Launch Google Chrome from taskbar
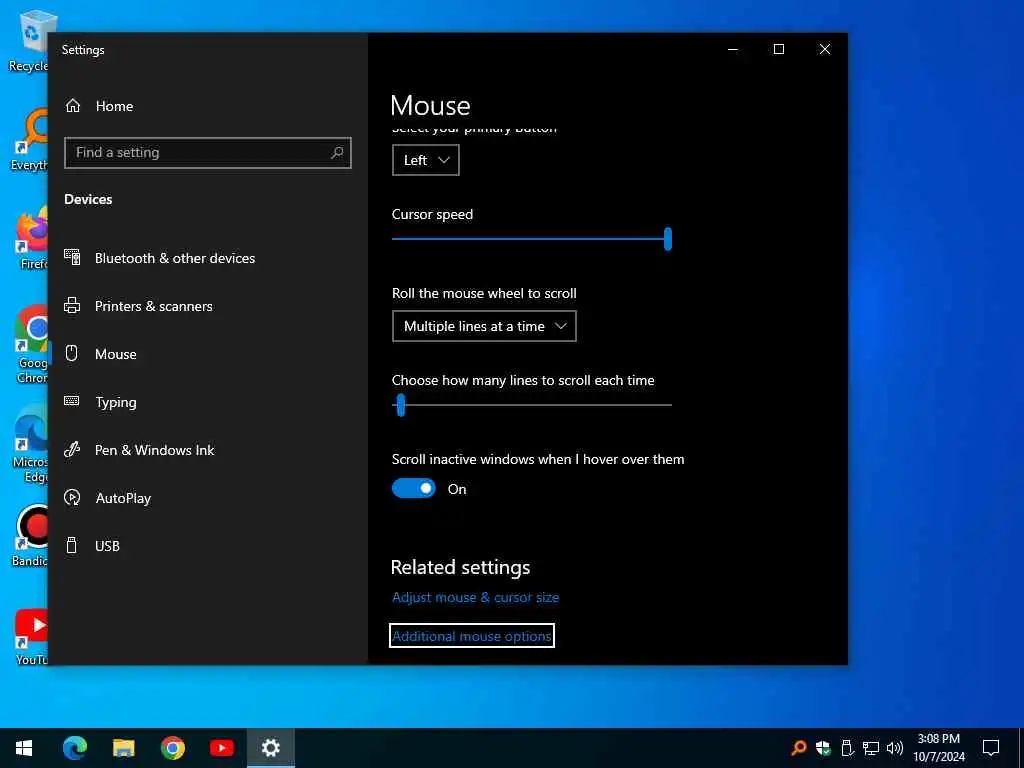The width and height of the screenshot is (1024, 768). 172,748
